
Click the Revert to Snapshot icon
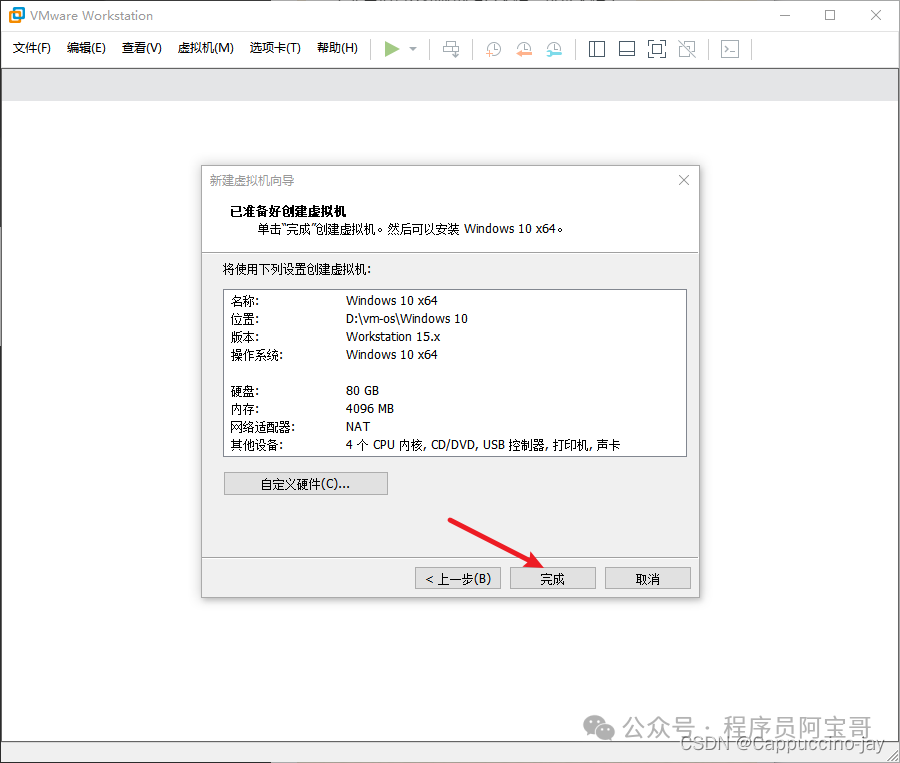pos(523,49)
